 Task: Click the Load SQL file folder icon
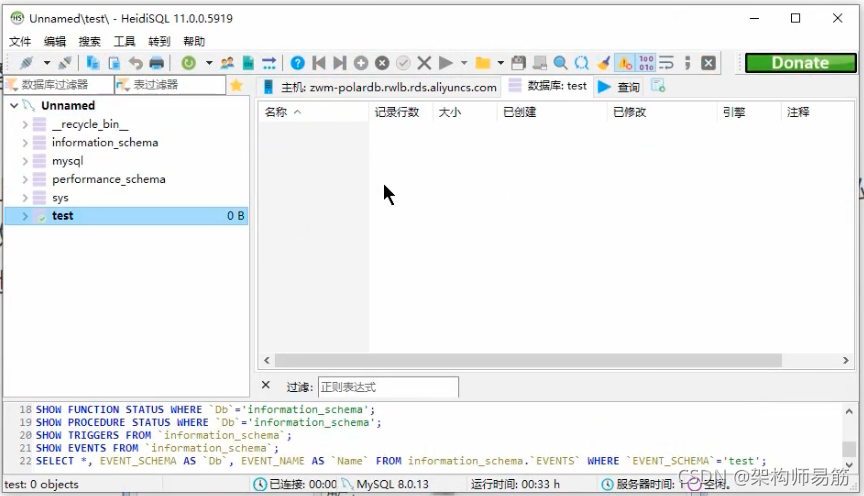point(483,63)
